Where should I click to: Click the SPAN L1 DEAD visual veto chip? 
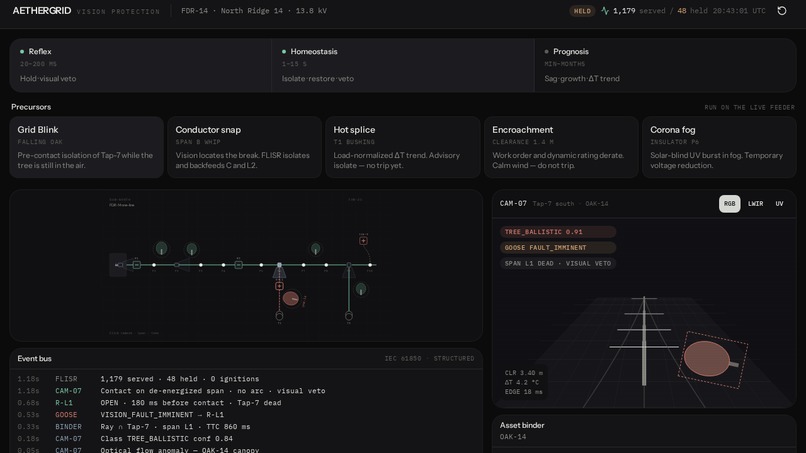click(558, 263)
